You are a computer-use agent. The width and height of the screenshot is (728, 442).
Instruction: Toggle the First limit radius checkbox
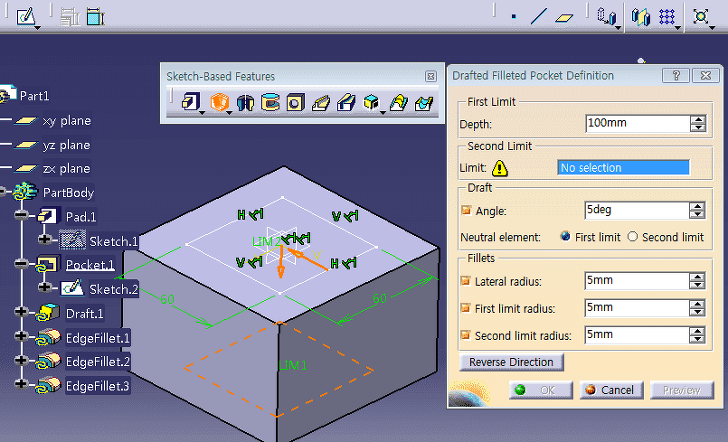point(465,308)
